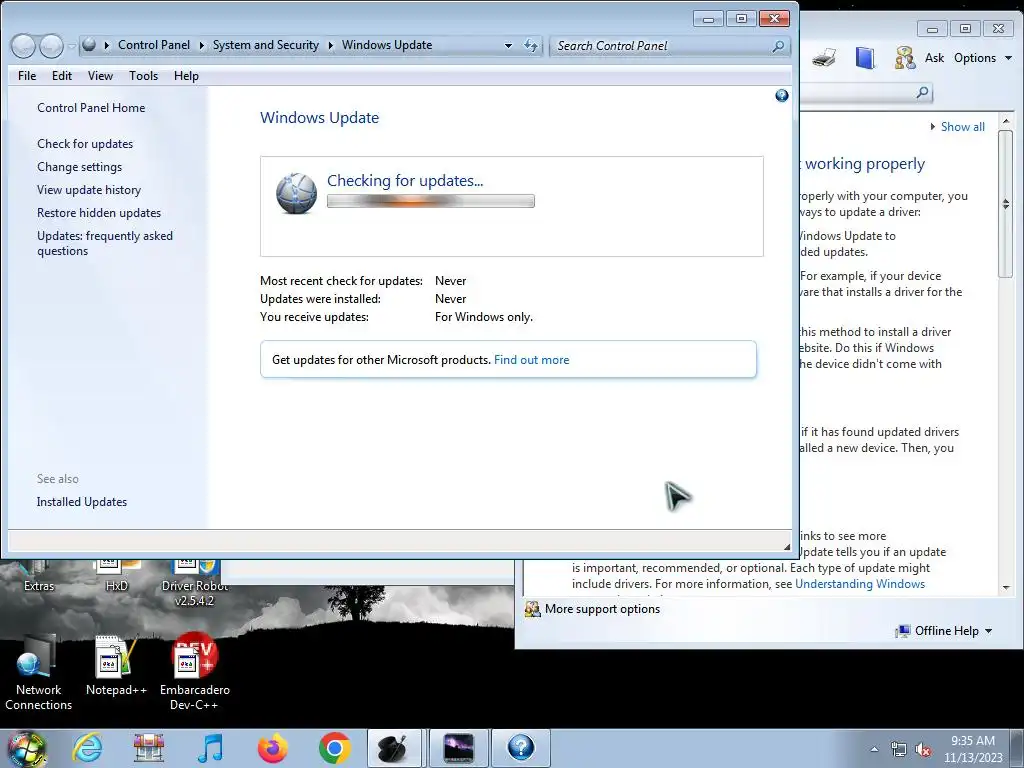Click the blue help icon in Windows Update
Screen dimensions: 1024x768
[782, 96]
